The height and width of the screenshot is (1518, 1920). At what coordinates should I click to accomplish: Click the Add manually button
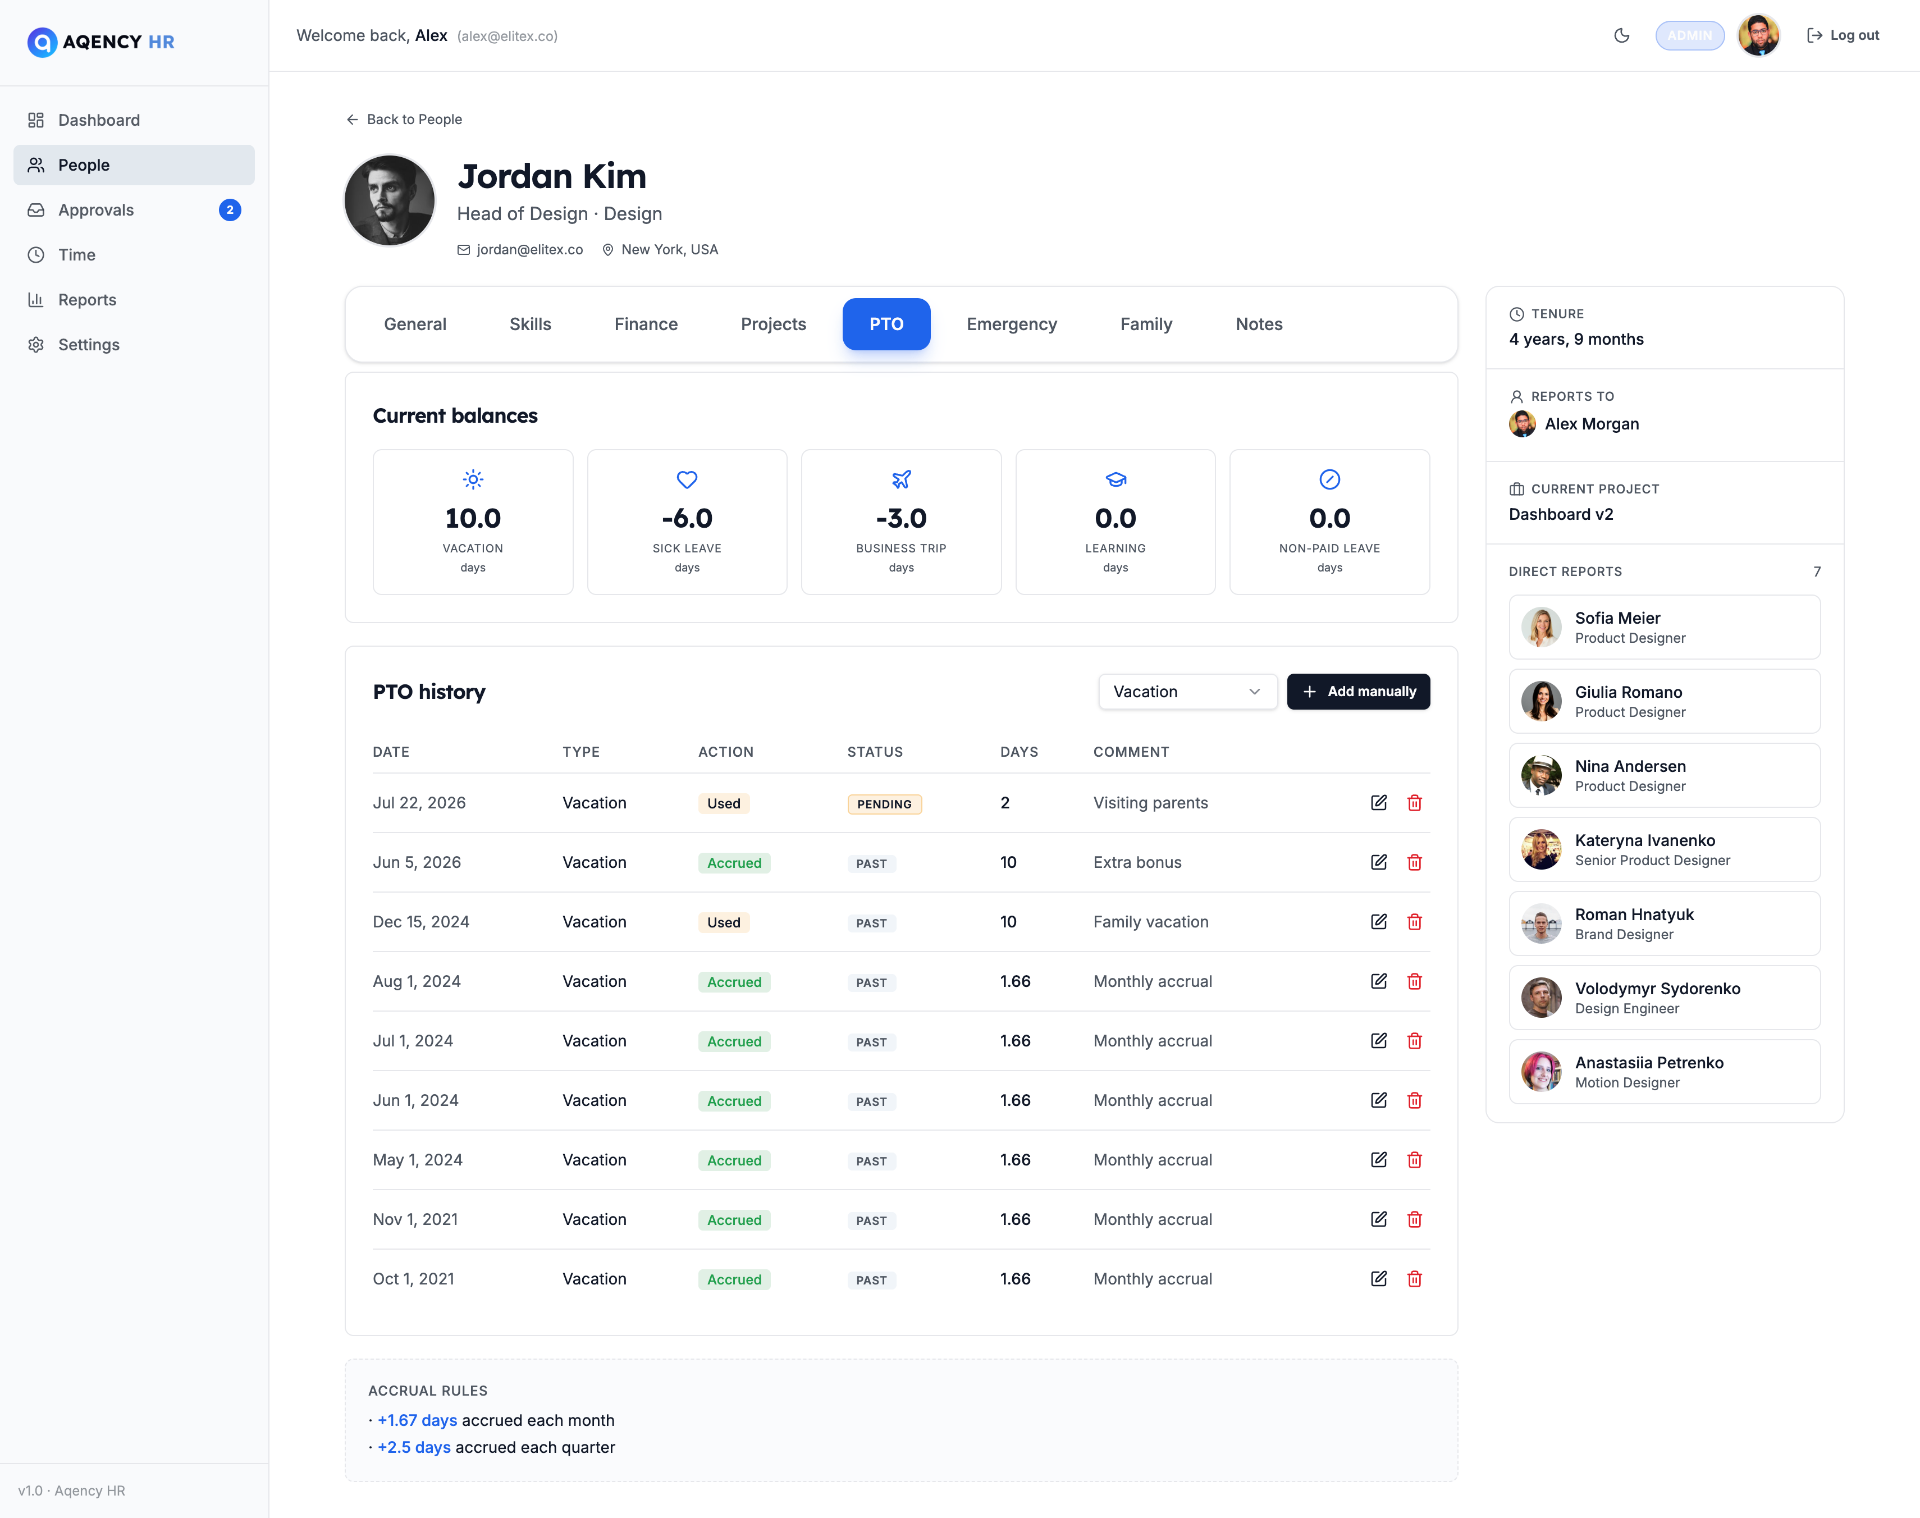(1358, 692)
